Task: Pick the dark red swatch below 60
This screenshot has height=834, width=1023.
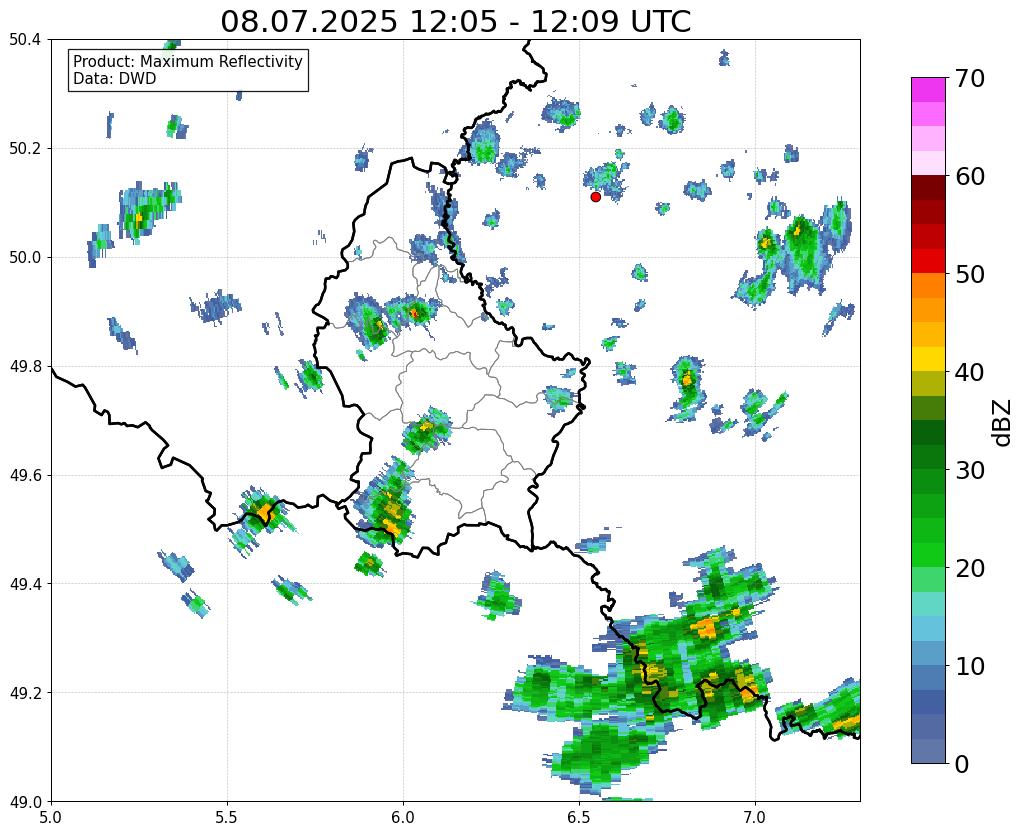Action: tap(928, 188)
